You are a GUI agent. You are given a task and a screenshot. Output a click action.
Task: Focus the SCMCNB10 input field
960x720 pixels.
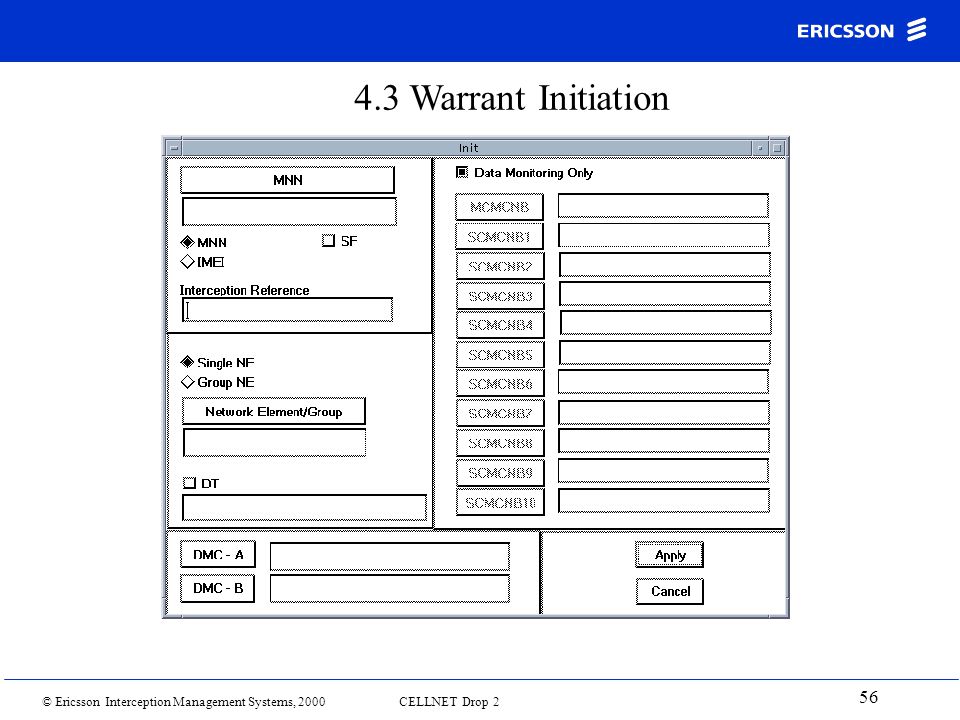click(x=664, y=500)
